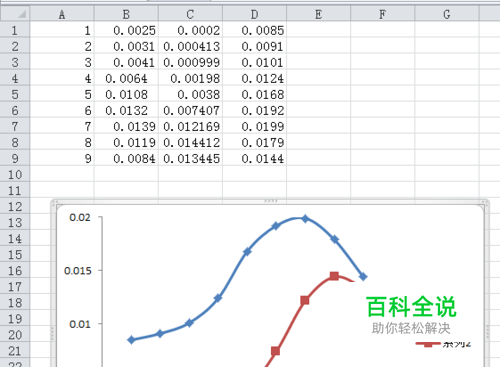Click the leftmost blue diamond data point

click(x=131, y=340)
